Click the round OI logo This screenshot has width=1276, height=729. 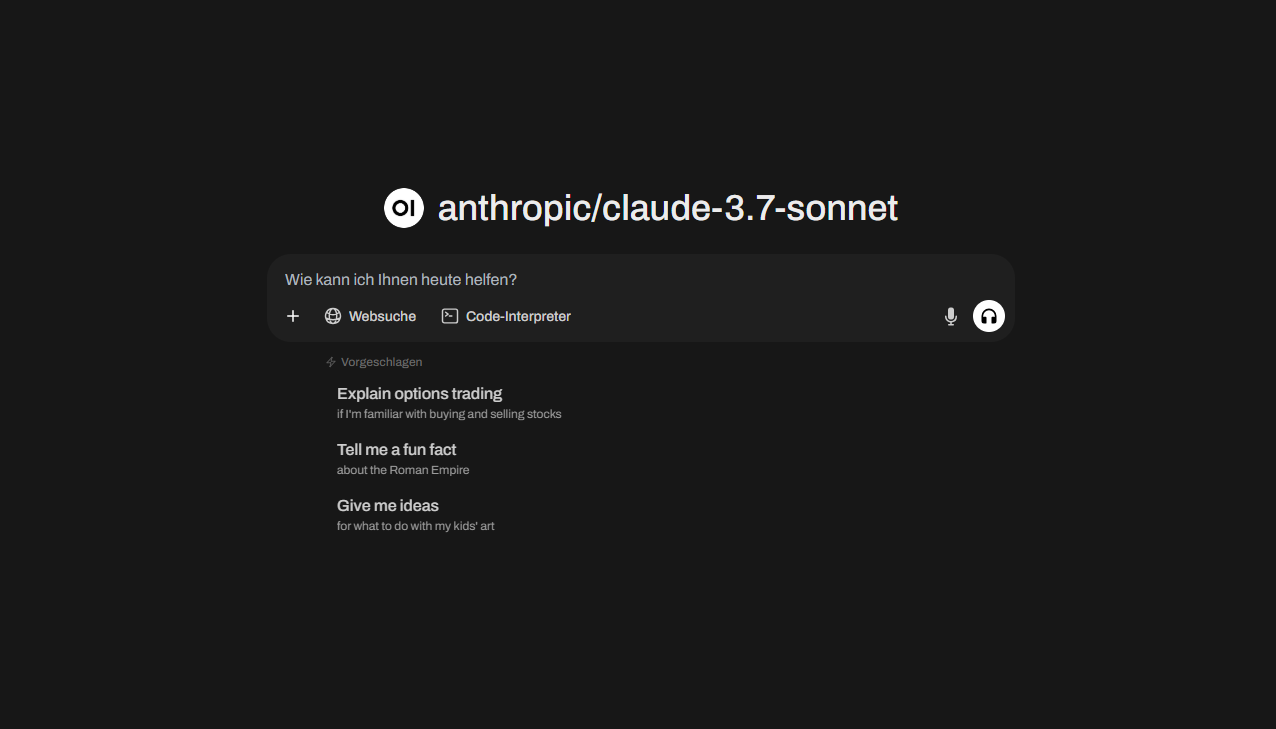pyautogui.click(x=404, y=208)
